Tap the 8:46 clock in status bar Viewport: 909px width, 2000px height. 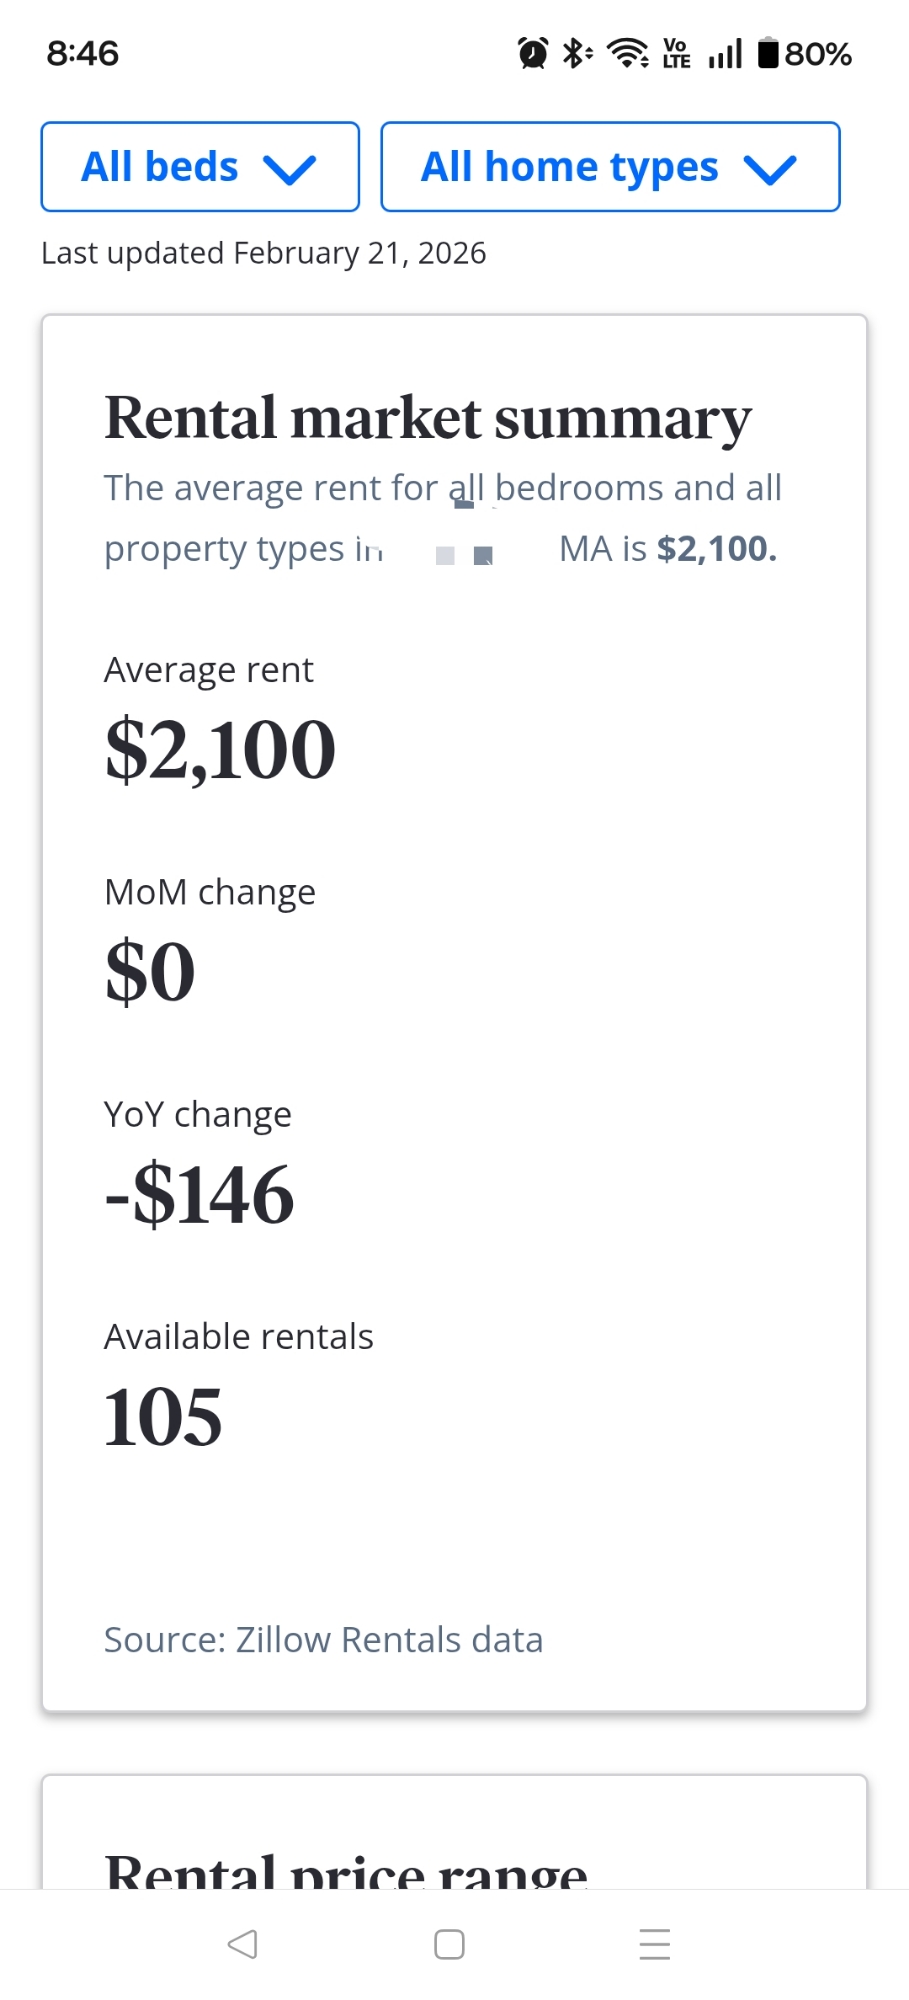[x=83, y=53]
